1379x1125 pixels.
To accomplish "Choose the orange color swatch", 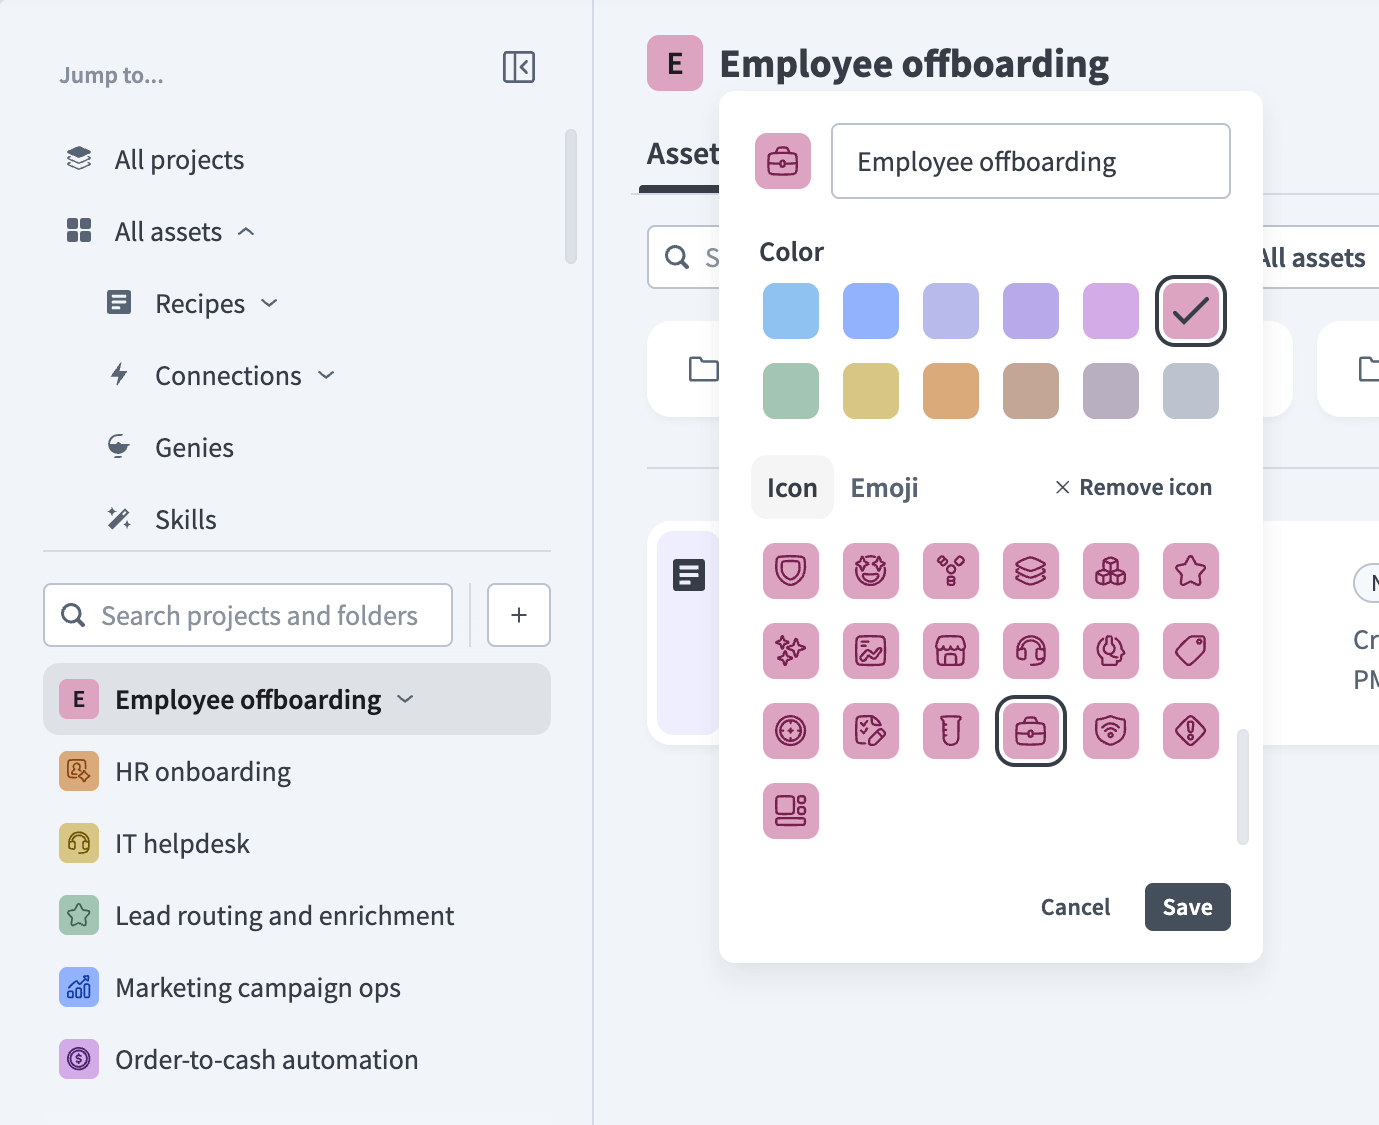I will (x=950, y=391).
